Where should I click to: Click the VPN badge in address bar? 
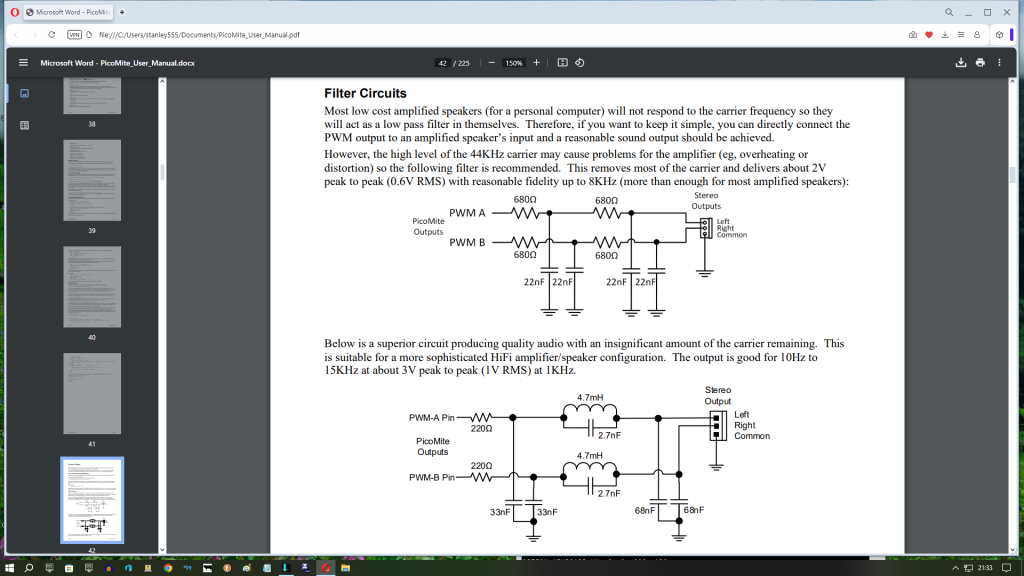(74, 34)
